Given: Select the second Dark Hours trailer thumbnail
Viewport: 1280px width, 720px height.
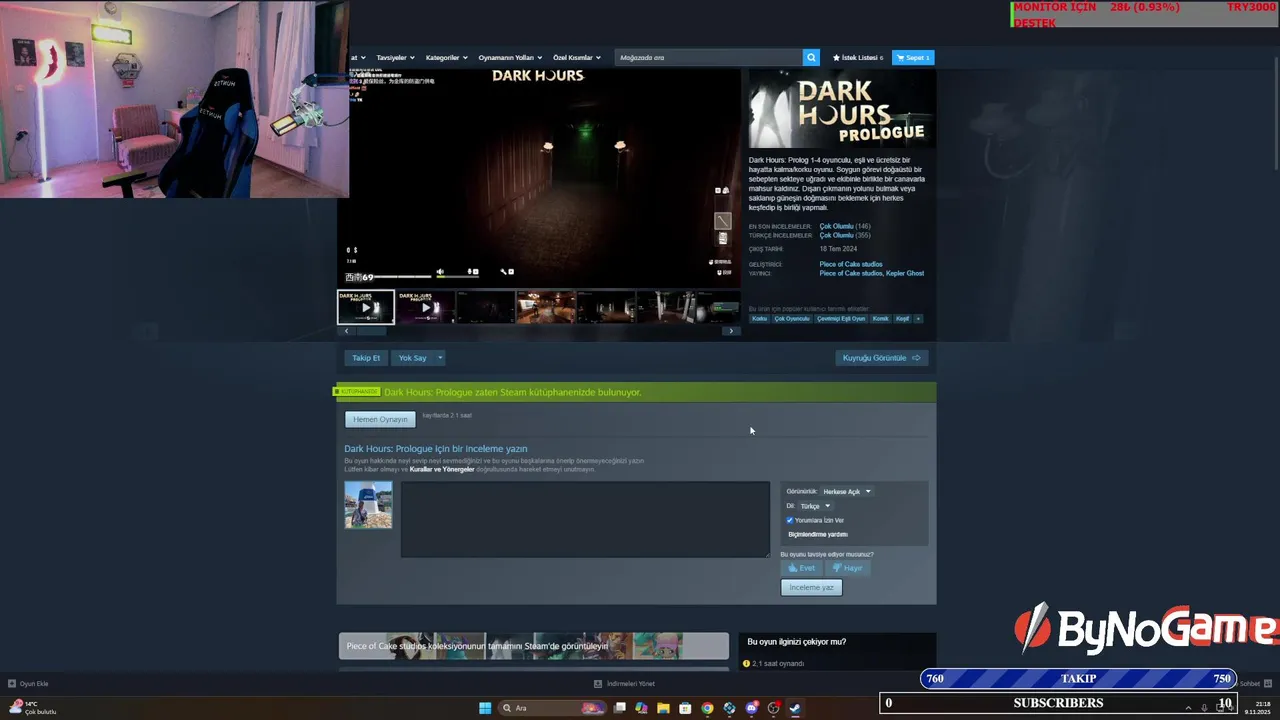Looking at the screenshot, I should 425,307.
